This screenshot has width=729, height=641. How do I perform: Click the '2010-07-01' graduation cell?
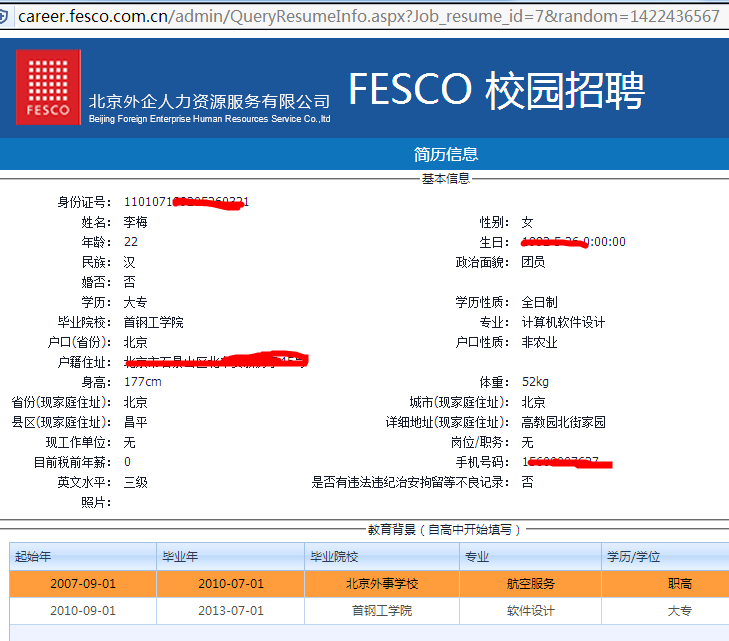tap(231, 584)
